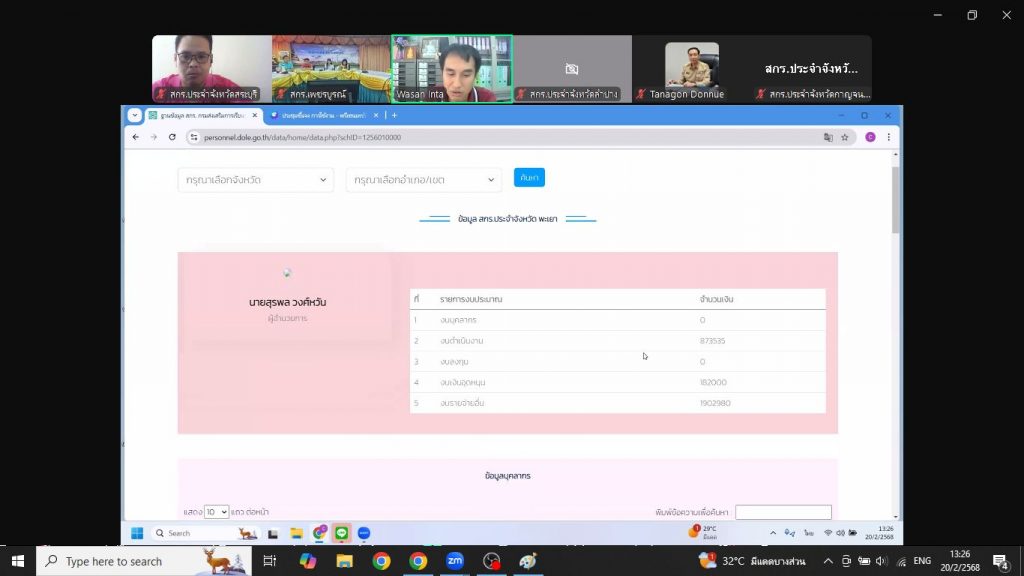Open Task View on the taskbar

click(270, 561)
